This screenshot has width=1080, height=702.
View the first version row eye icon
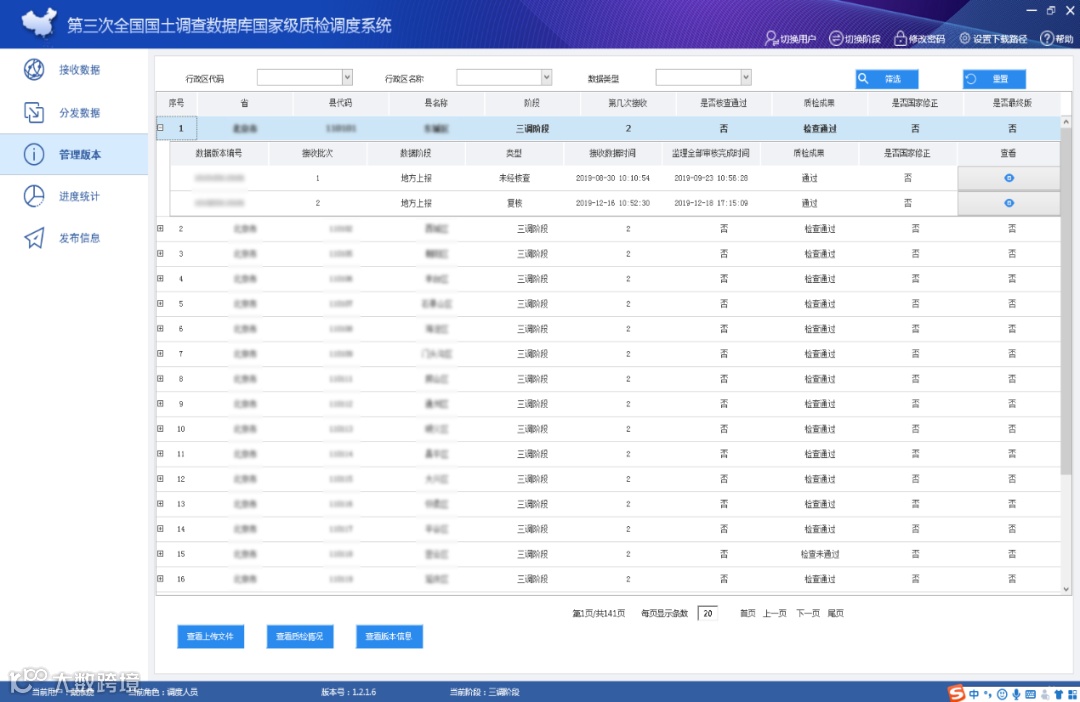click(1008, 178)
